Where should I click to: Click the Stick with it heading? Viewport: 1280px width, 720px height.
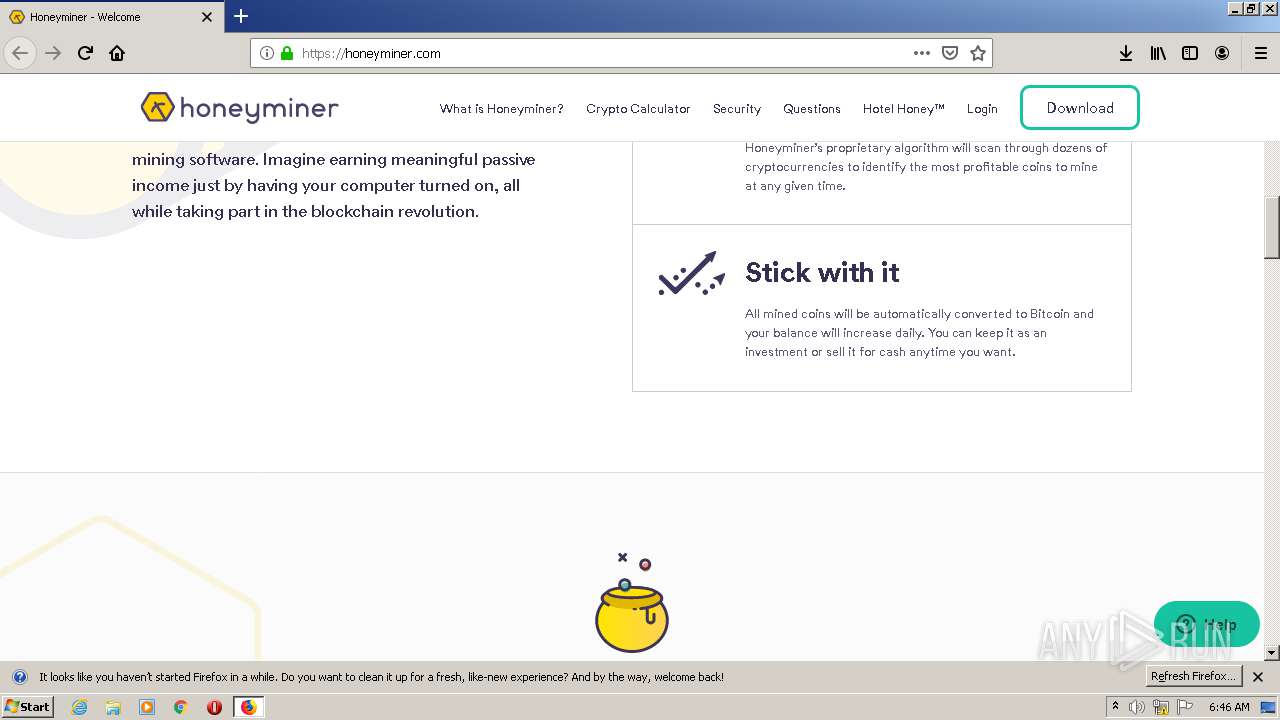tap(822, 273)
